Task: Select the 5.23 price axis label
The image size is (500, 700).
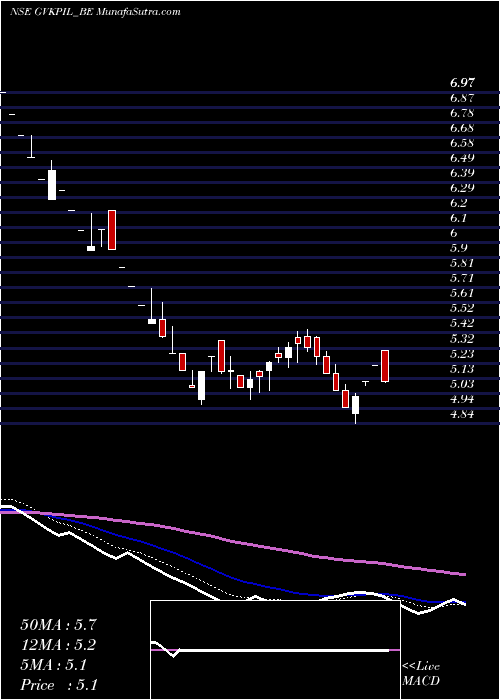Action: (x=462, y=354)
